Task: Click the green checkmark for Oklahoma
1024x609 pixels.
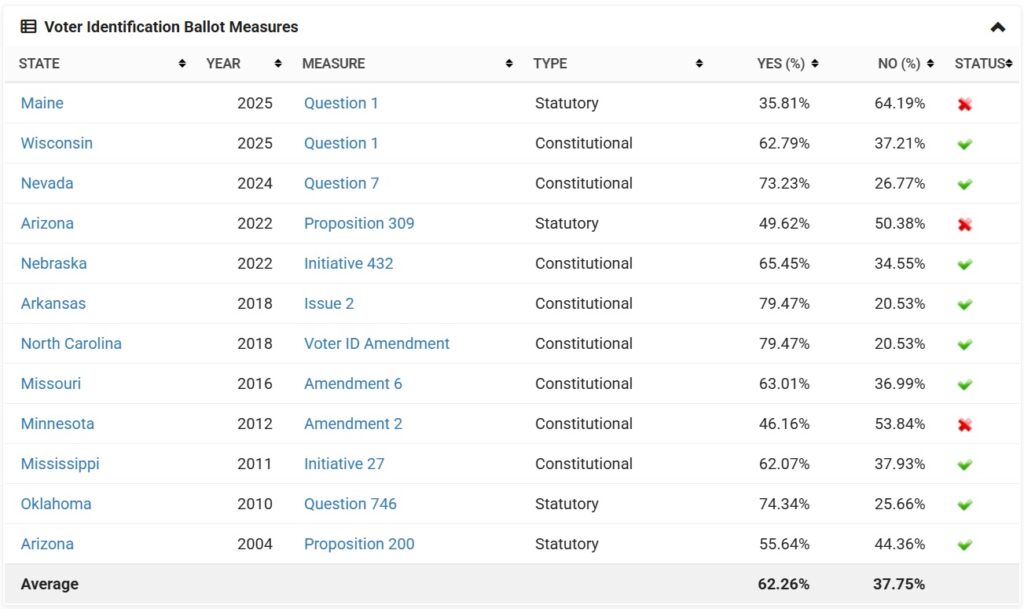Action: point(965,505)
